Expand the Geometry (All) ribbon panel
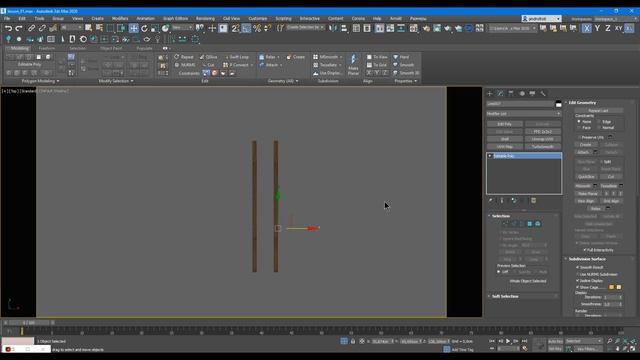Viewport: 640px width, 360px height. [283, 81]
